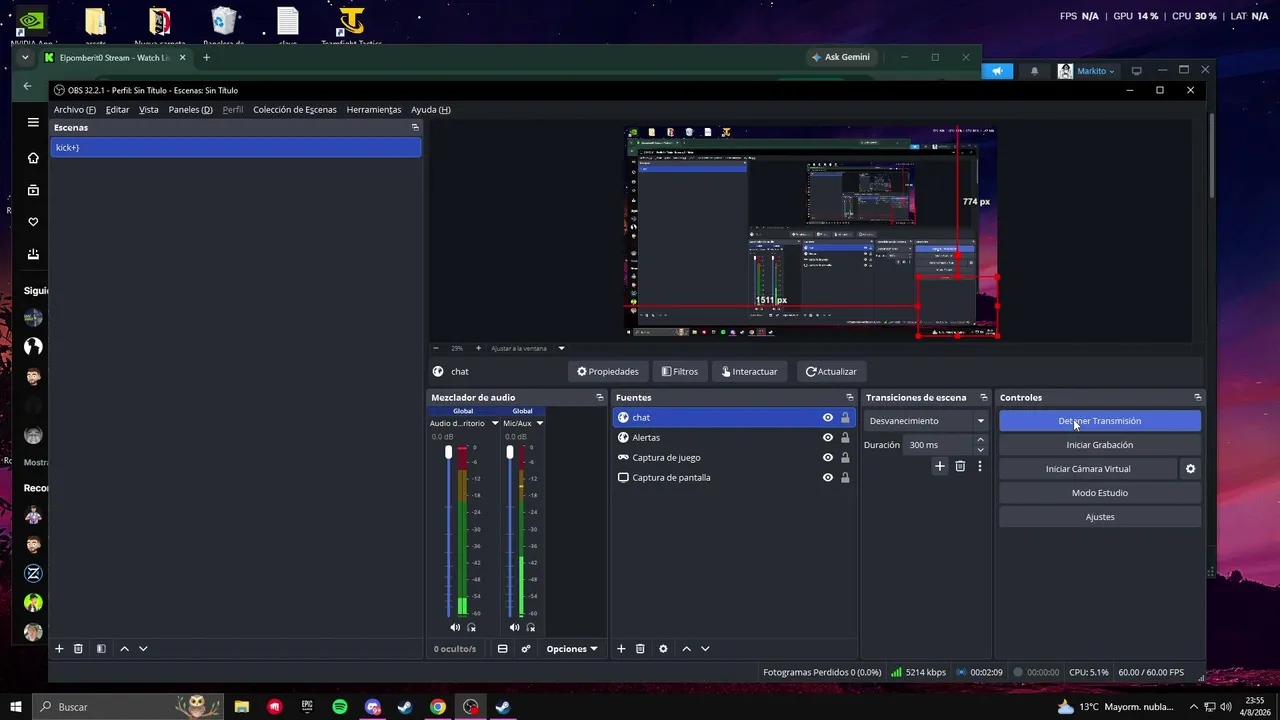Mute the desktop audio speaker icon
Image resolution: width=1280 pixels, height=720 pixels.
(455, 627)
